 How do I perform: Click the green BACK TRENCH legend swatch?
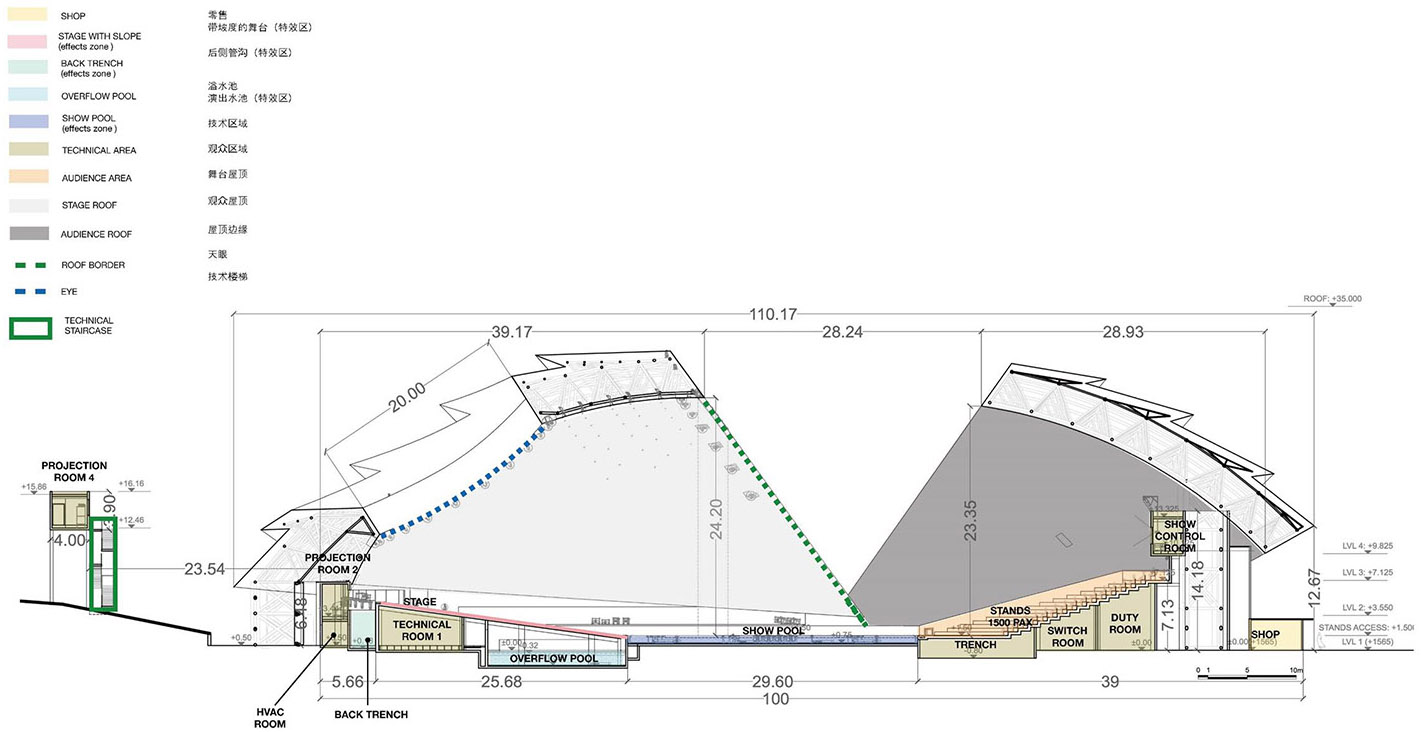[29, 69]
